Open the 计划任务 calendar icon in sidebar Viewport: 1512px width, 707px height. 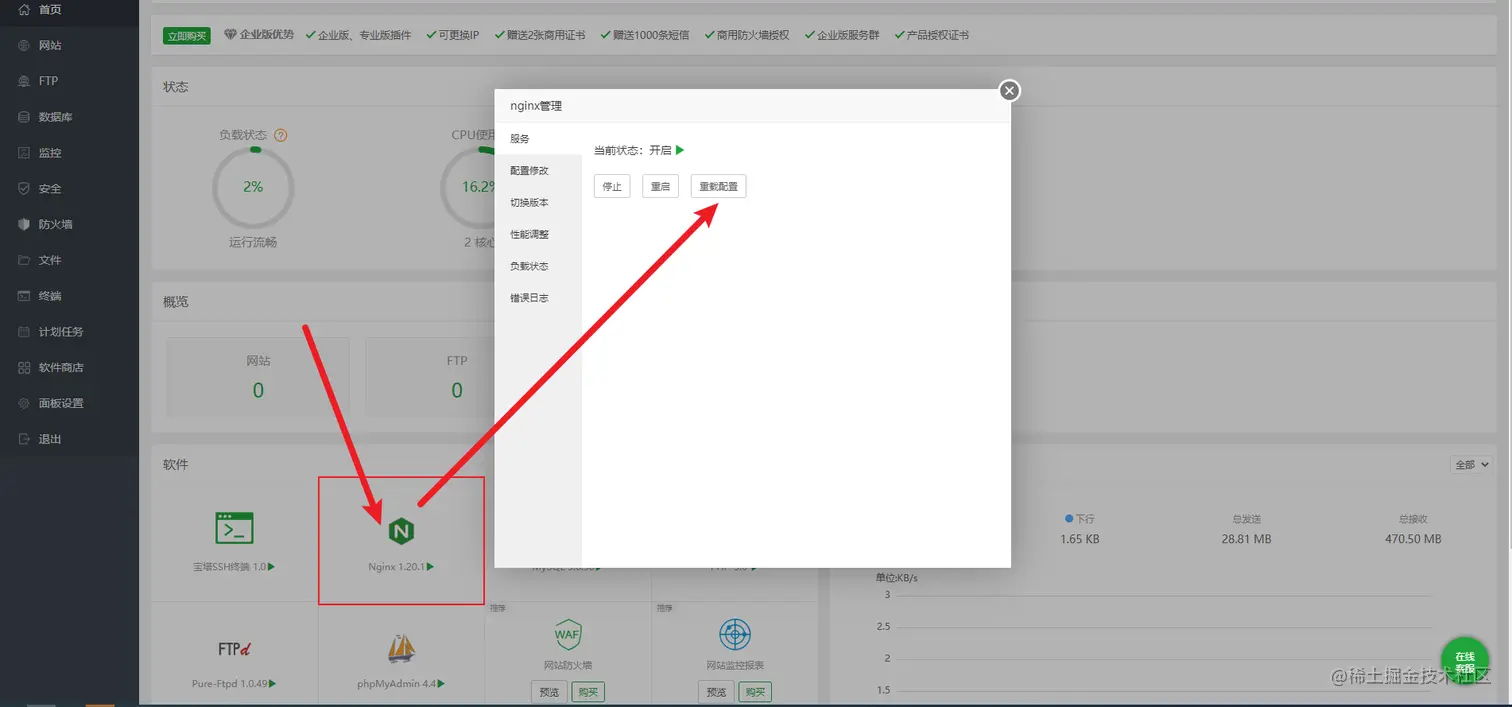[25, 331]
